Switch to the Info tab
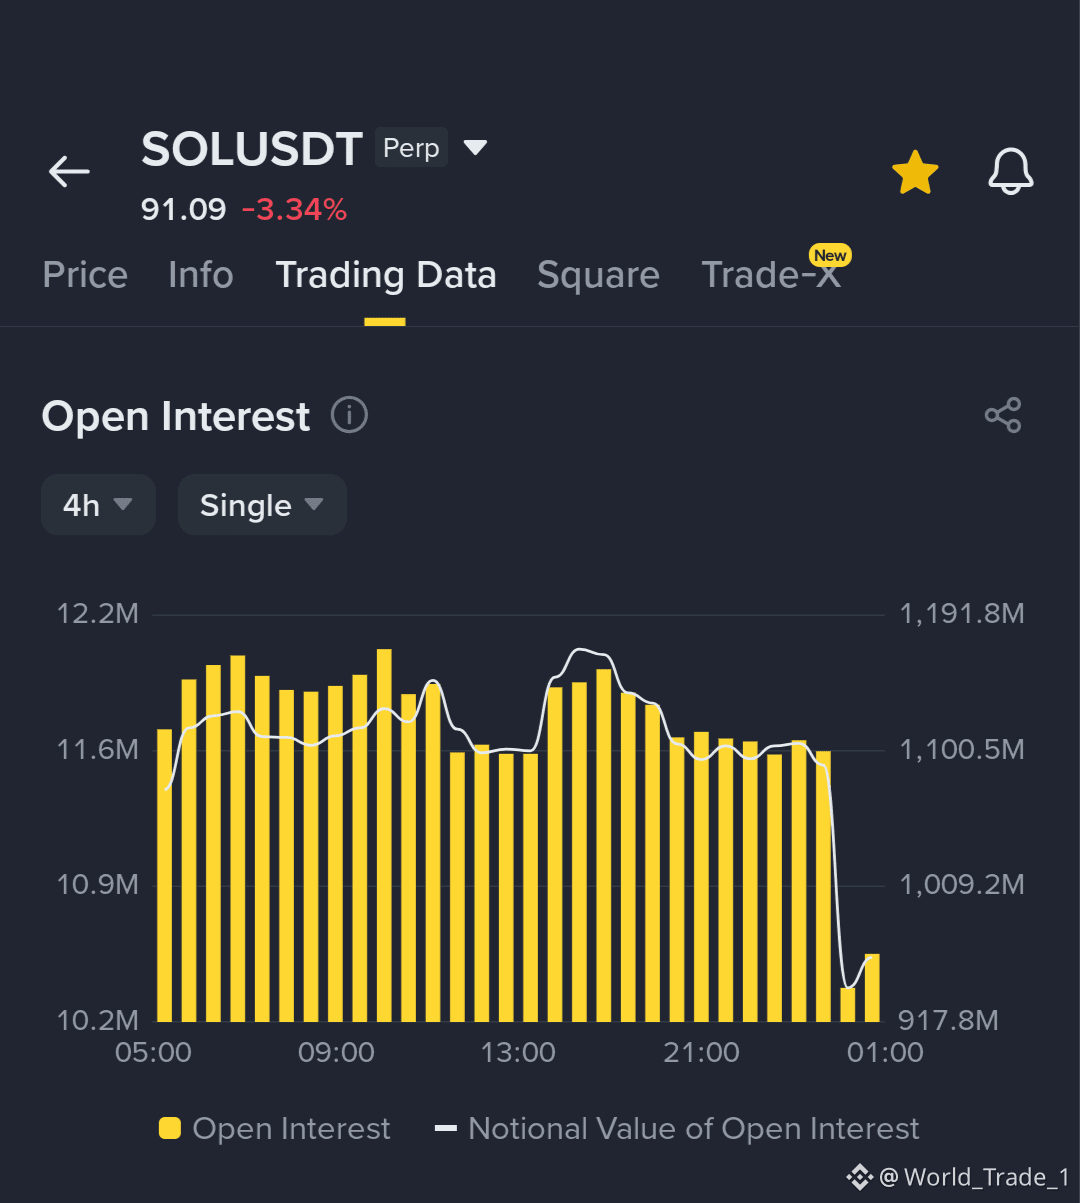 (x=201, y=275)
